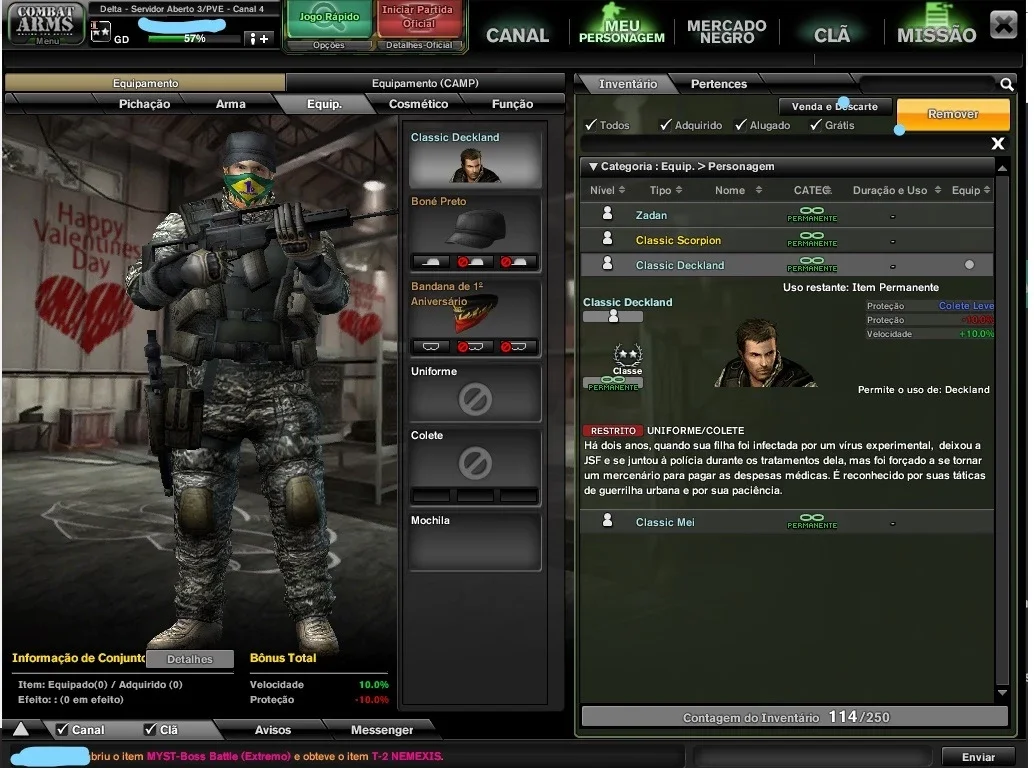
Task: Click the inventory scrollbar down arrow
Action: tap(1002, 692)
